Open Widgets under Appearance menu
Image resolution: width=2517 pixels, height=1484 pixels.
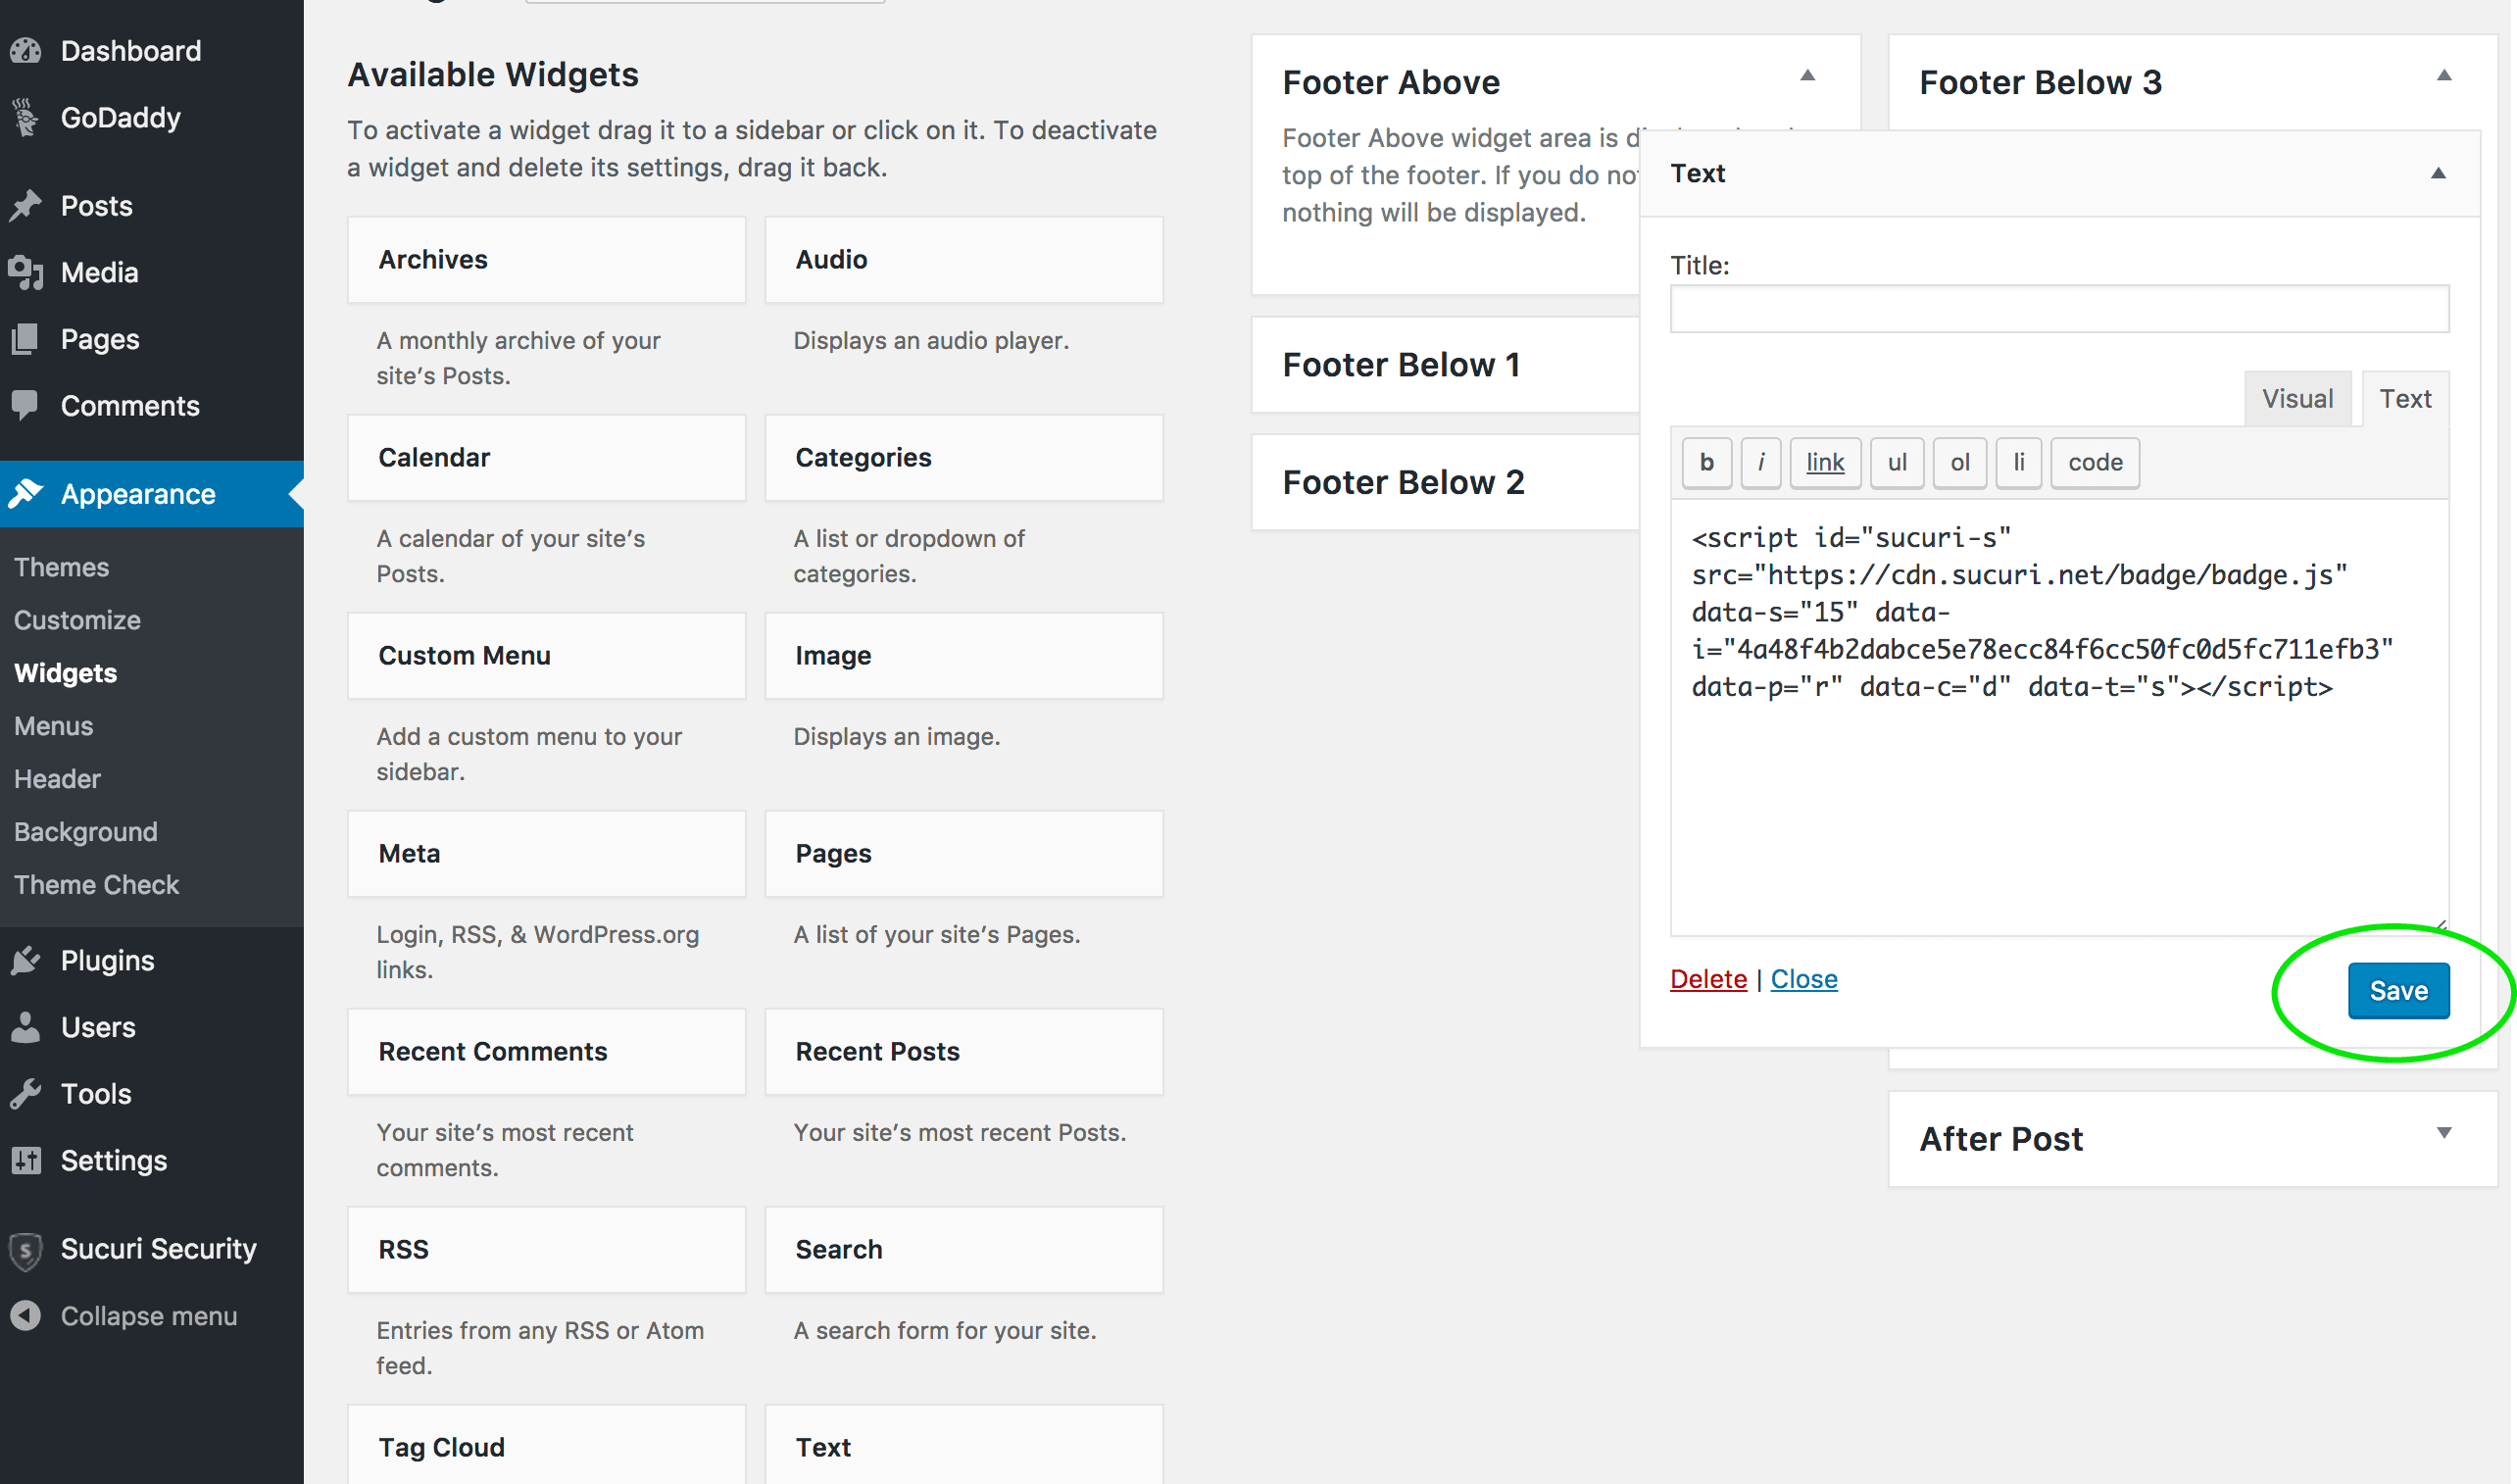point(66,673)
